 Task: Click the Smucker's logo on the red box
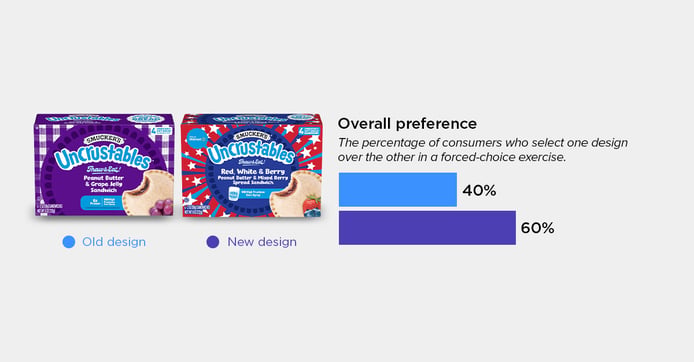pos(252,135)
